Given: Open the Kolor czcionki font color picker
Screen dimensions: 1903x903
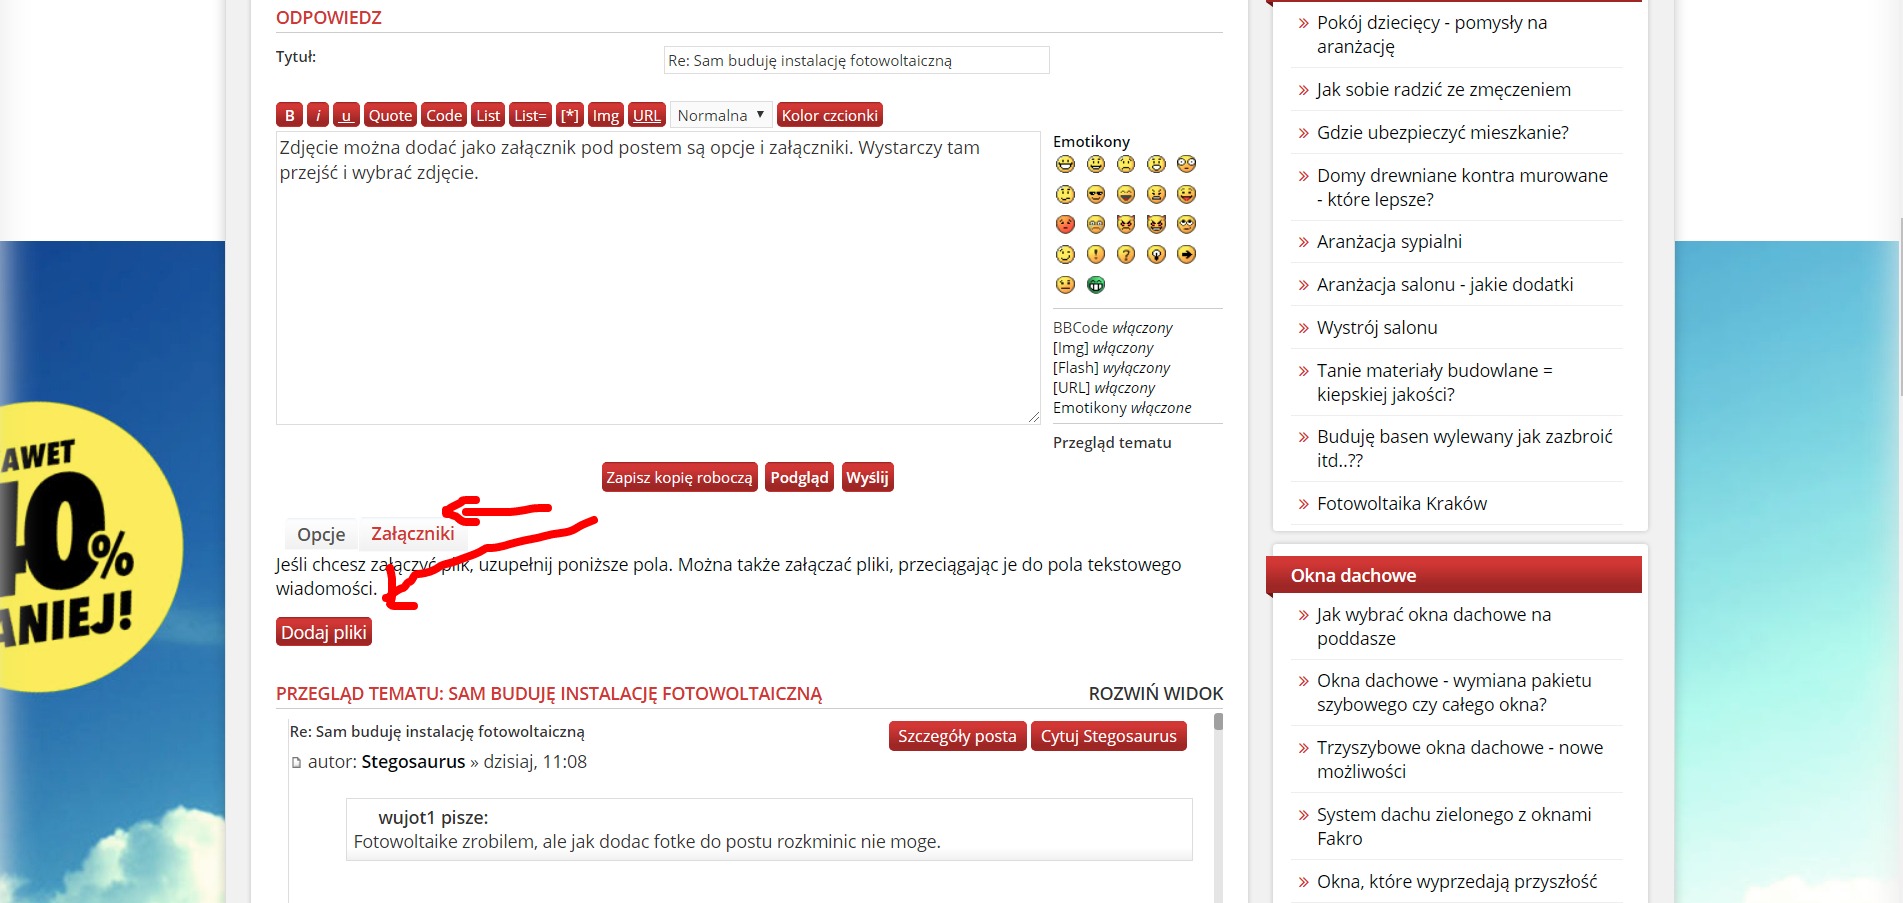Looking at the screenshot, I should coord(829,115).
